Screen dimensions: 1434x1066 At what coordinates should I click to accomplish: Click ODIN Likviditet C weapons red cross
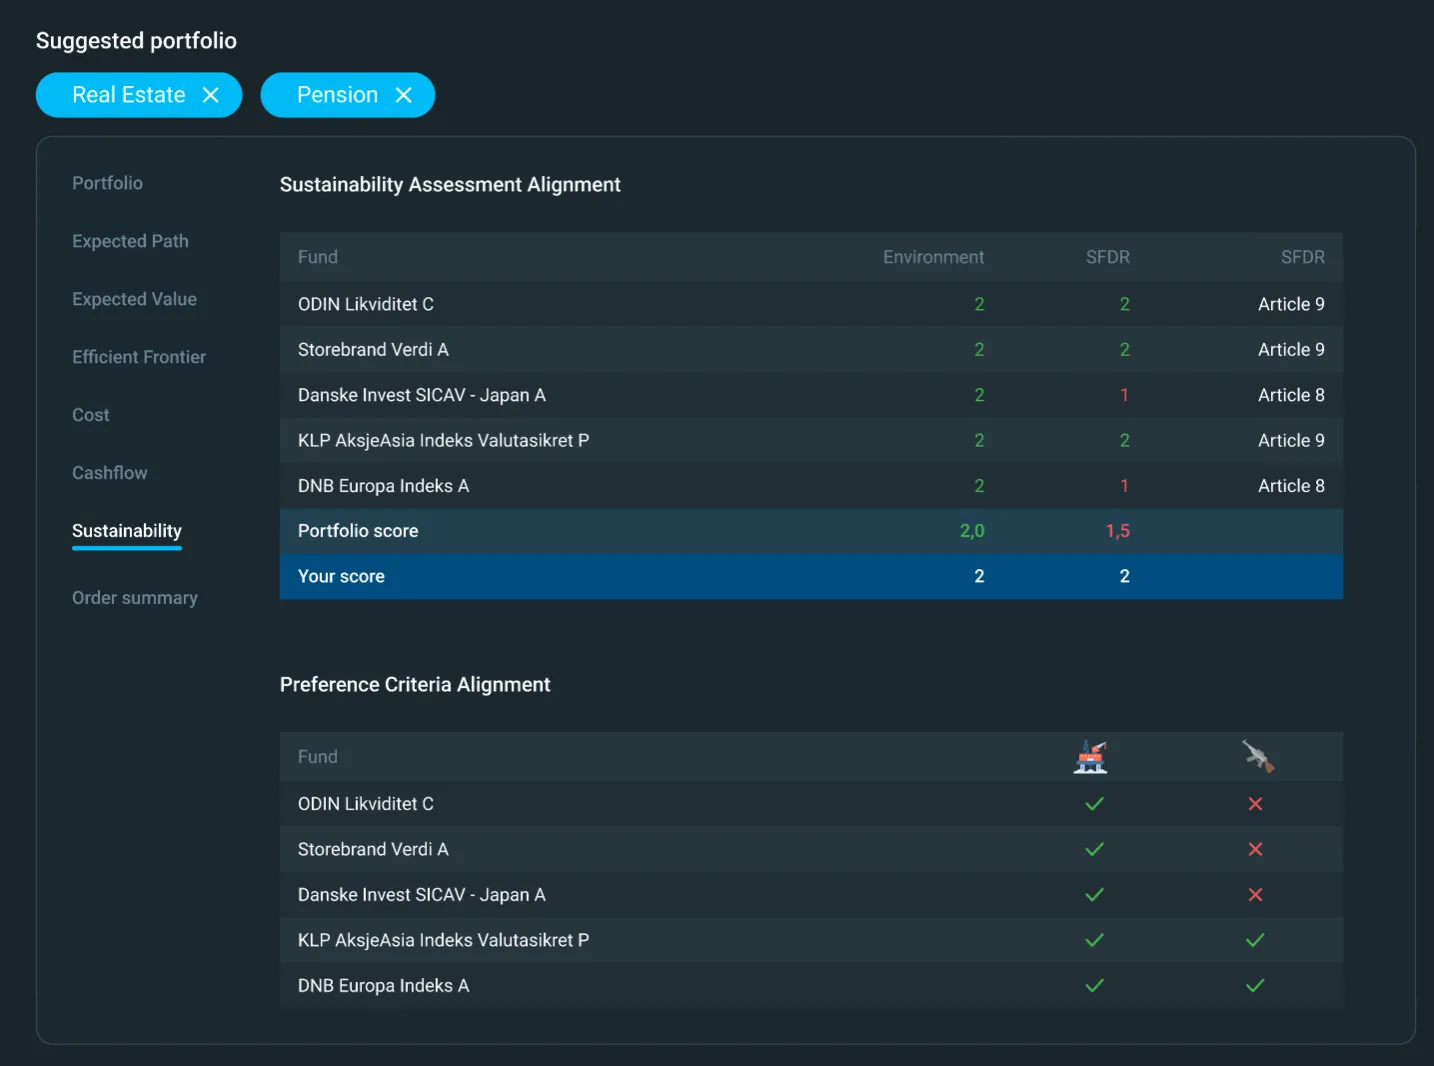tap(1256, 804)
